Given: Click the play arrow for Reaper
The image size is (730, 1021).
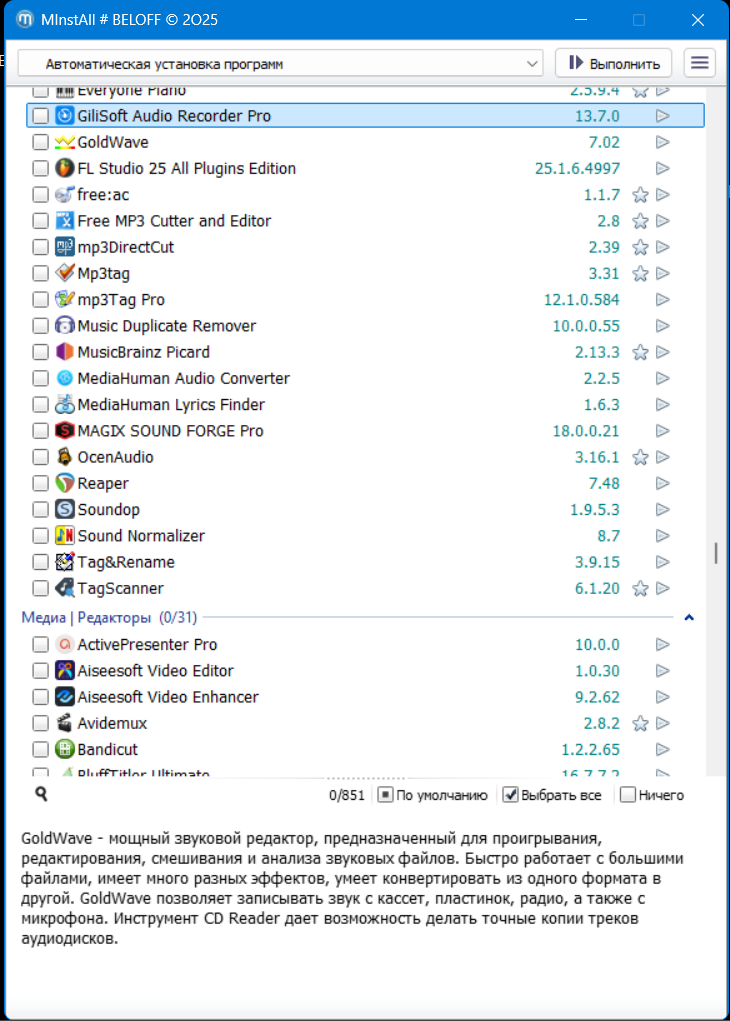Looking at the screenshot, I should tap(662, 483).
